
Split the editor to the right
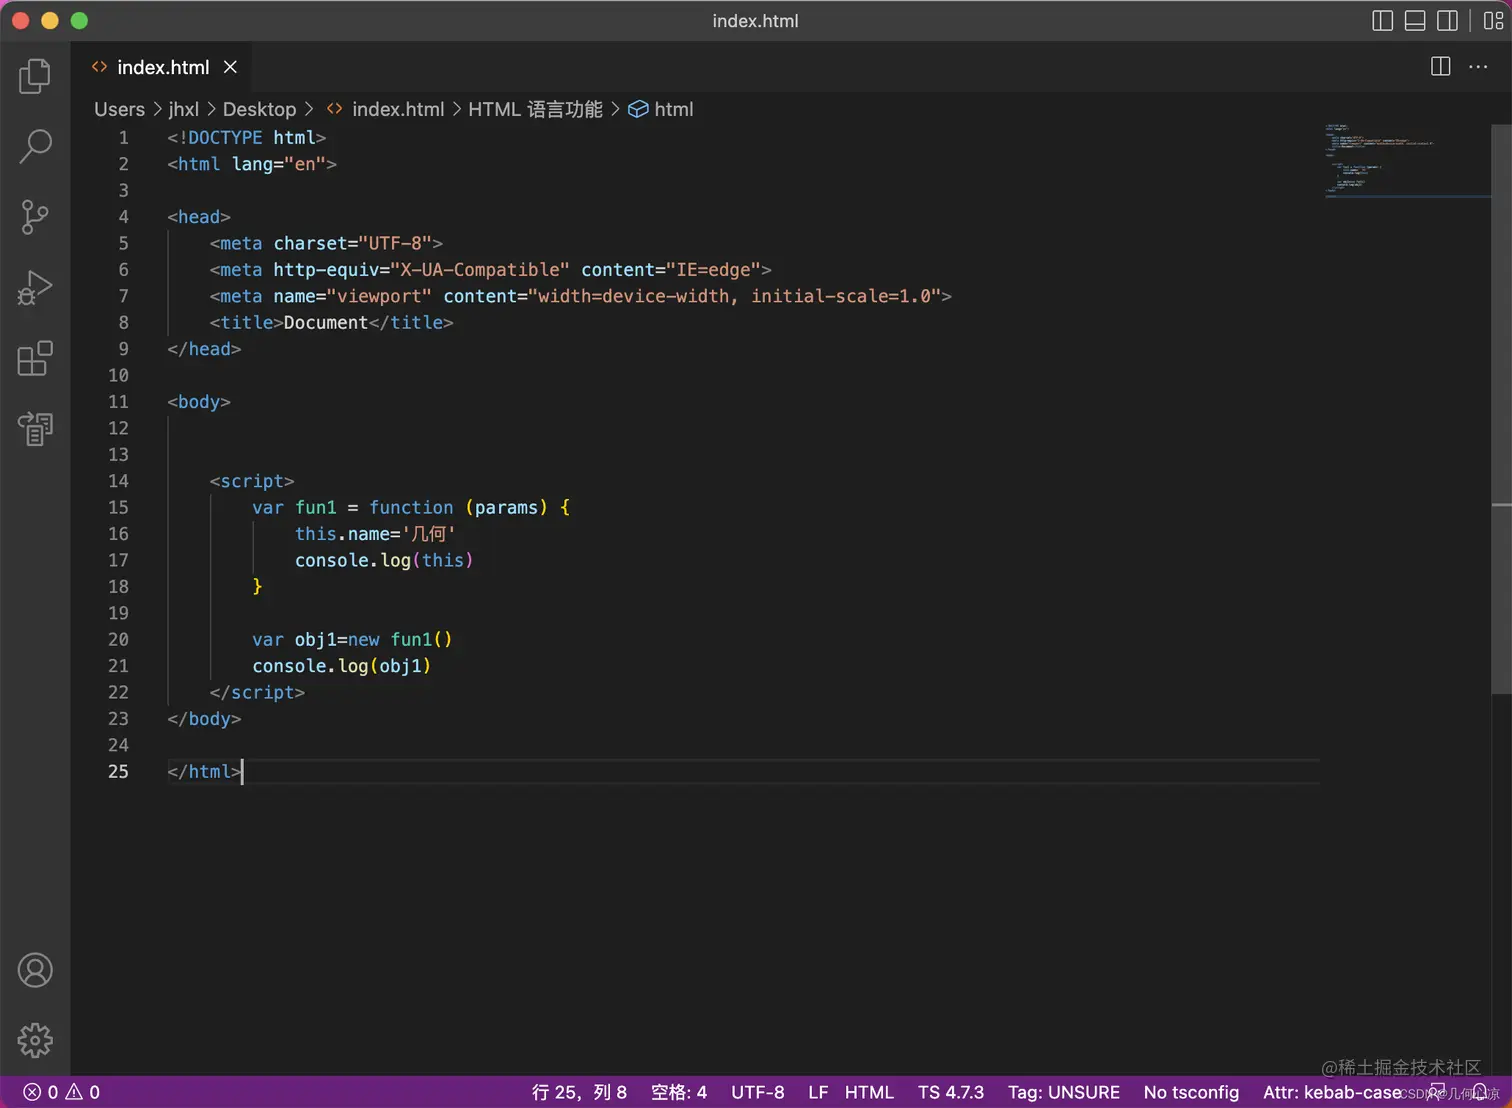click(x=1440, y=67)
